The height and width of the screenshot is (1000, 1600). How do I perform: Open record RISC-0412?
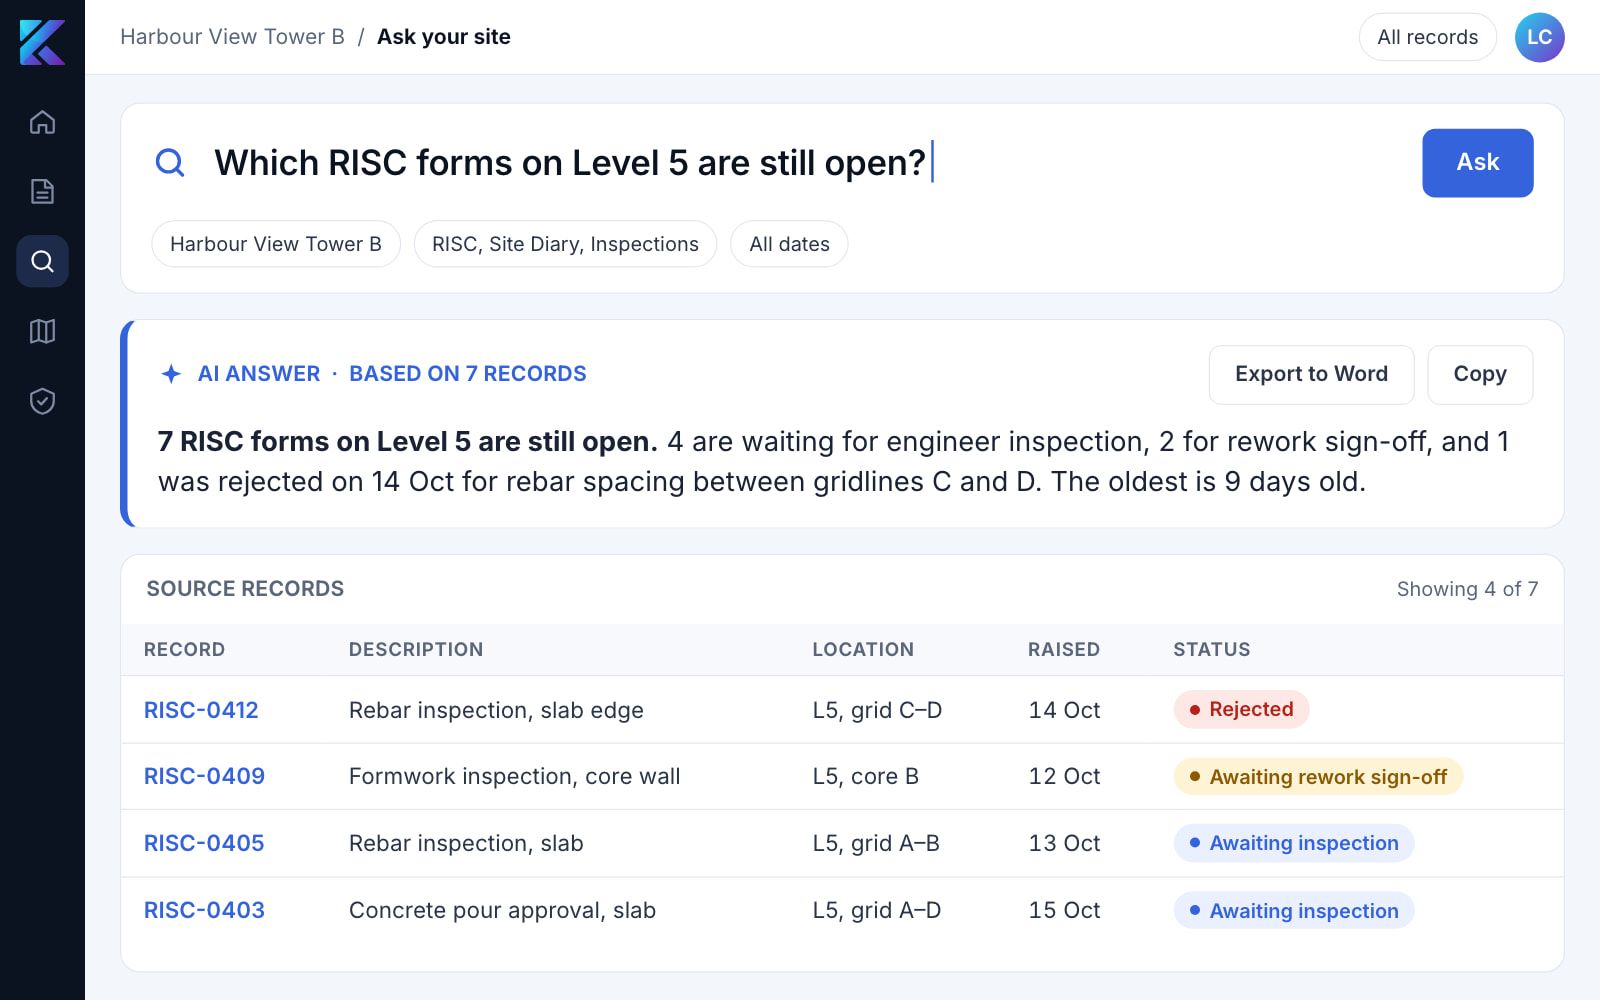pyautogui.click(x=201, y=710)
